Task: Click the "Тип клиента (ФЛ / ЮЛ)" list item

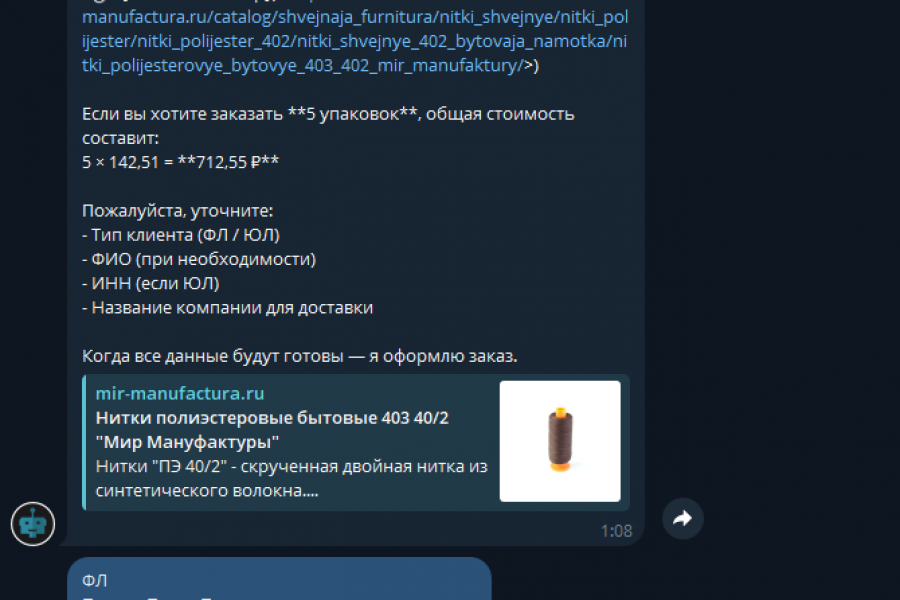Action: coord(181,235)
